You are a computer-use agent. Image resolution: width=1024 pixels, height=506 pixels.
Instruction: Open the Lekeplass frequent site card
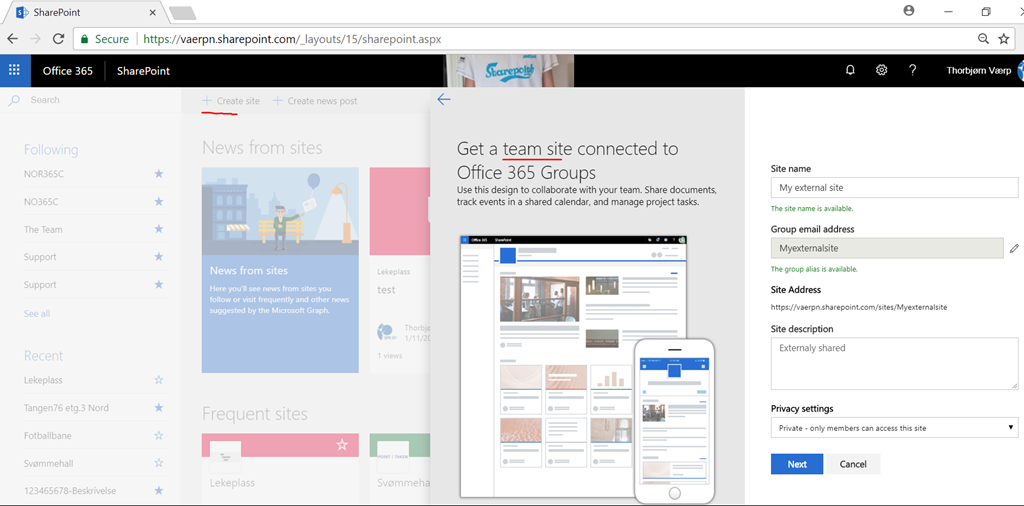pos(280,469)
